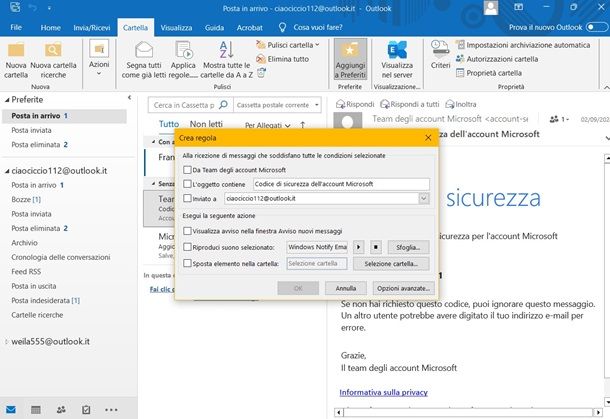Expand weila555@outlook.it account
This screenshot has height=419, width=610.
click(x=6, y=342)
